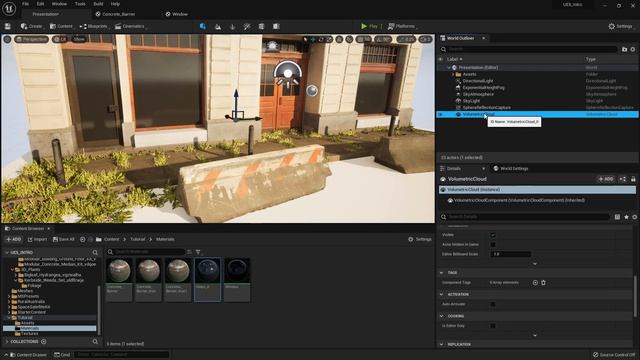Collapse the UE5_INTRO folder tree root
The height and width of the screenshot is (360, 640).
click(7, 253)
